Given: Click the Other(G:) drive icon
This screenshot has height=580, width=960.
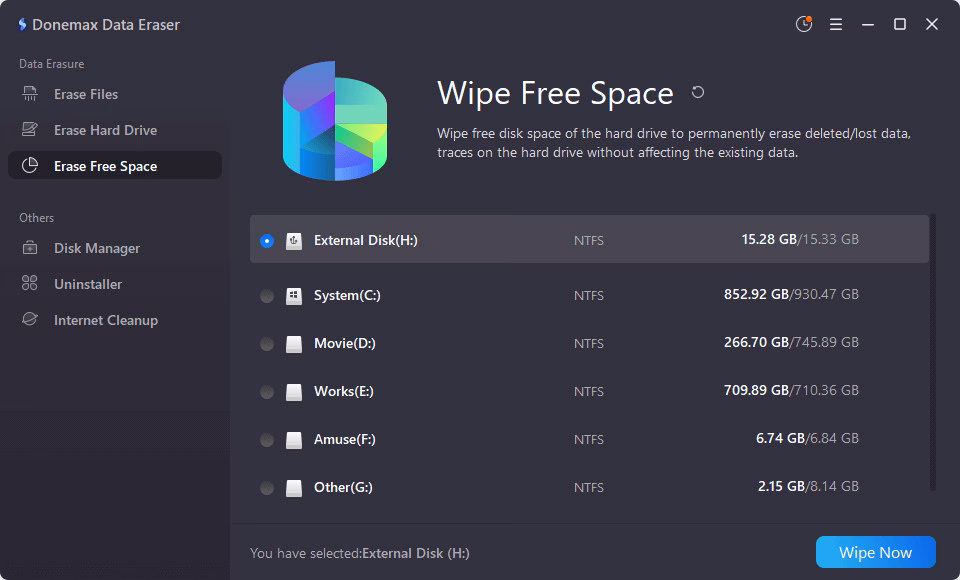Looking at the screenshot, I should tap(294, 488).
